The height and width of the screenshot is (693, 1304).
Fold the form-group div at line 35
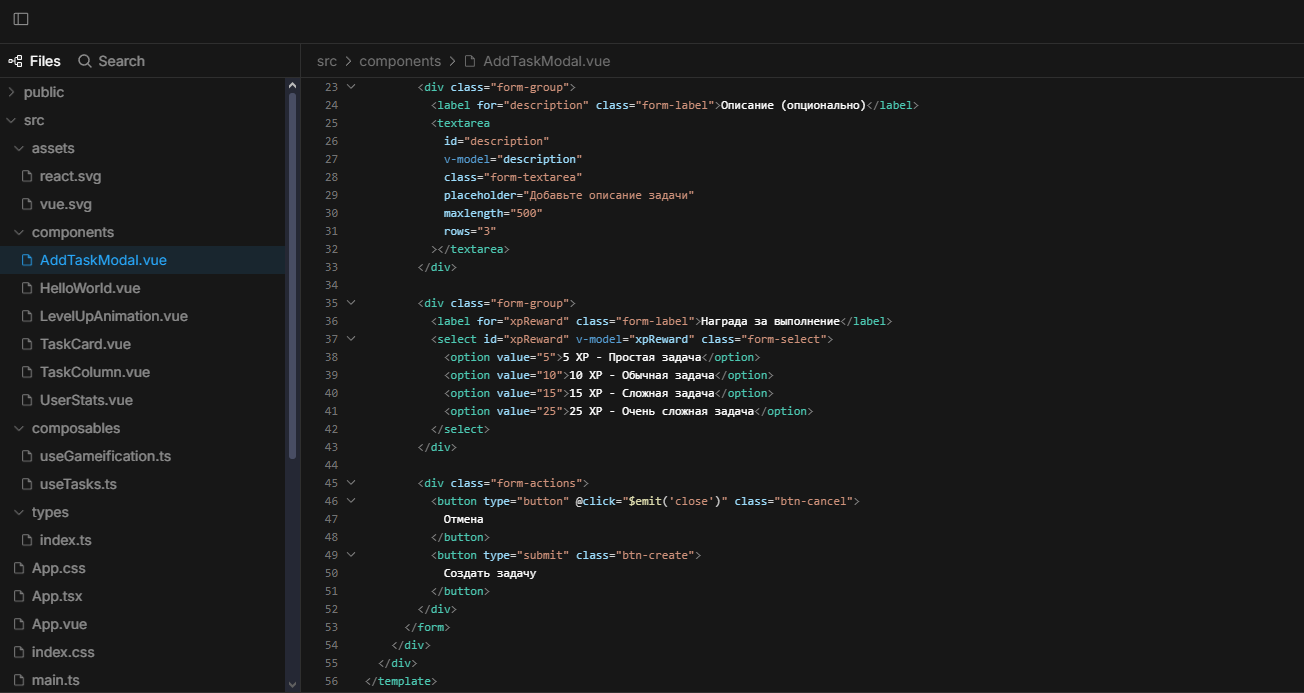pos(351,303)
